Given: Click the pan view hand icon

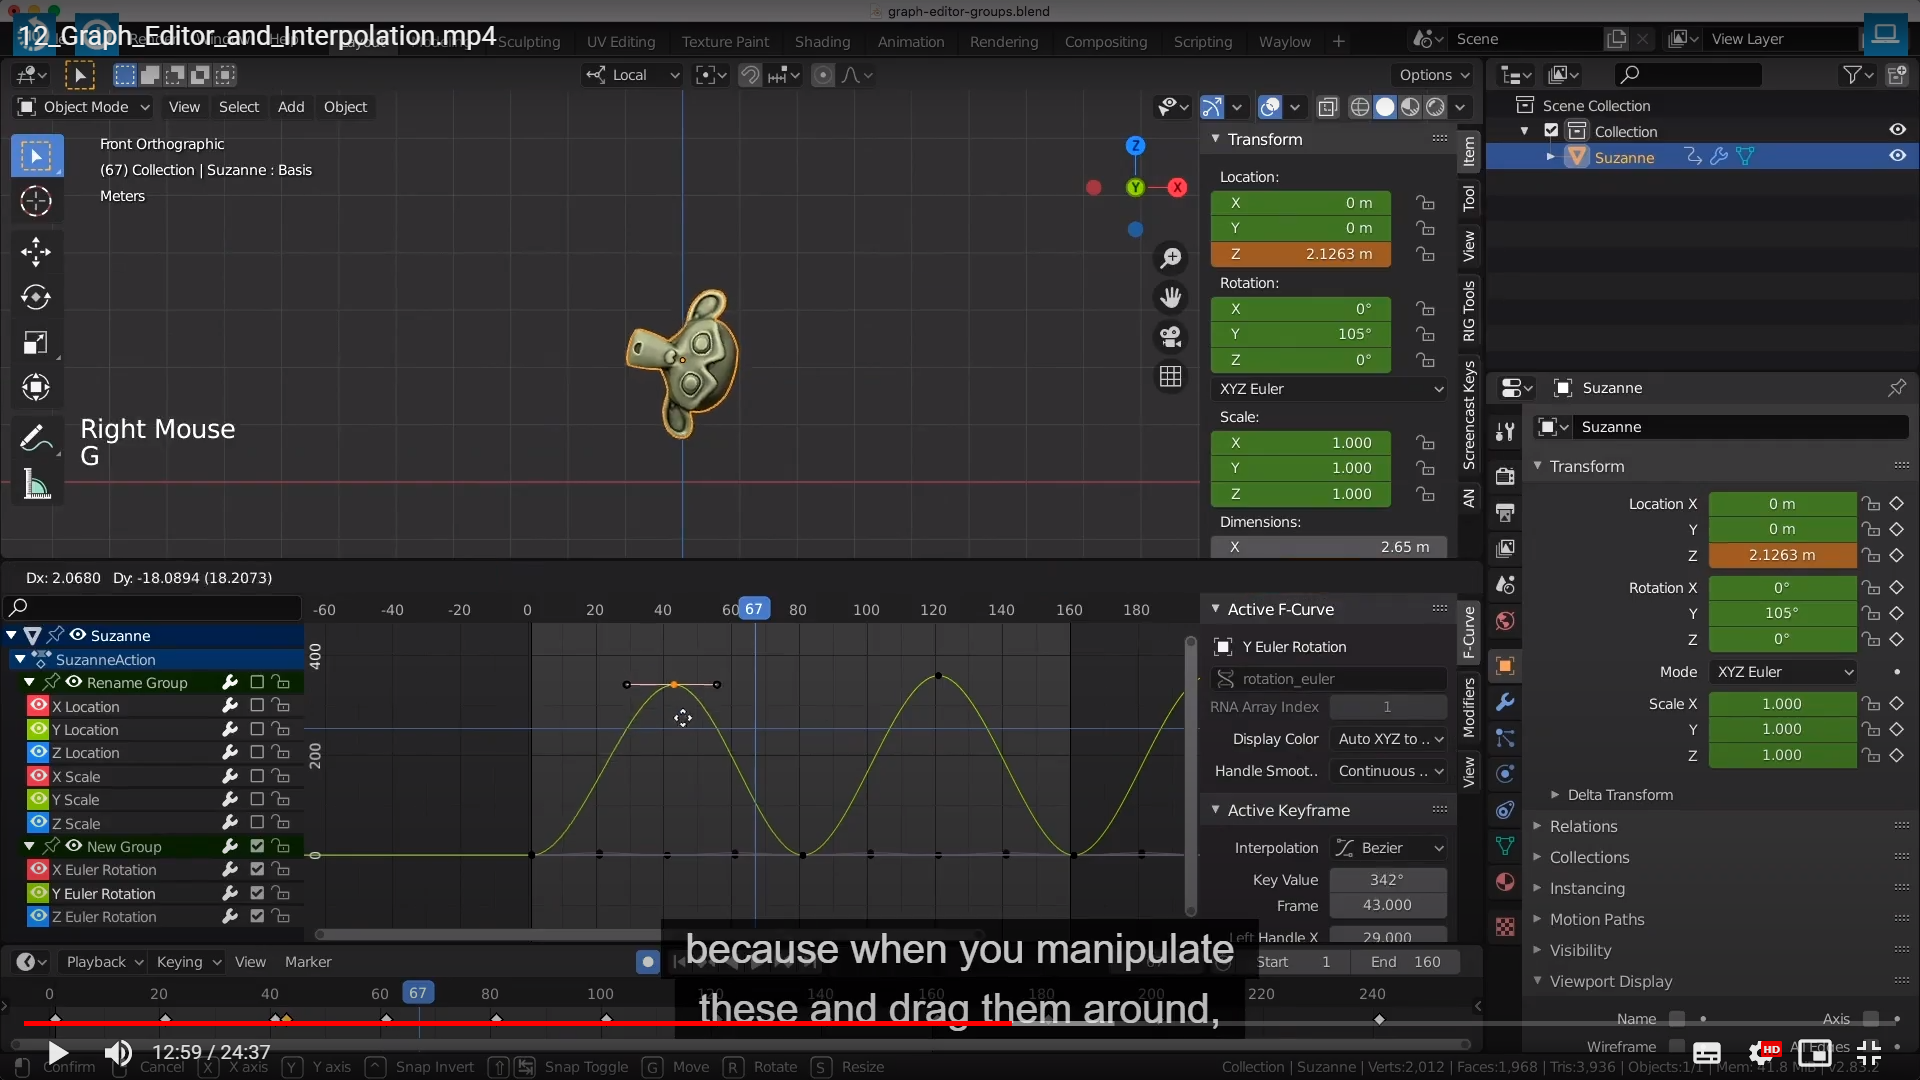Looking at the screenshot, I should pyautogui.click(x=1170, y=297).
